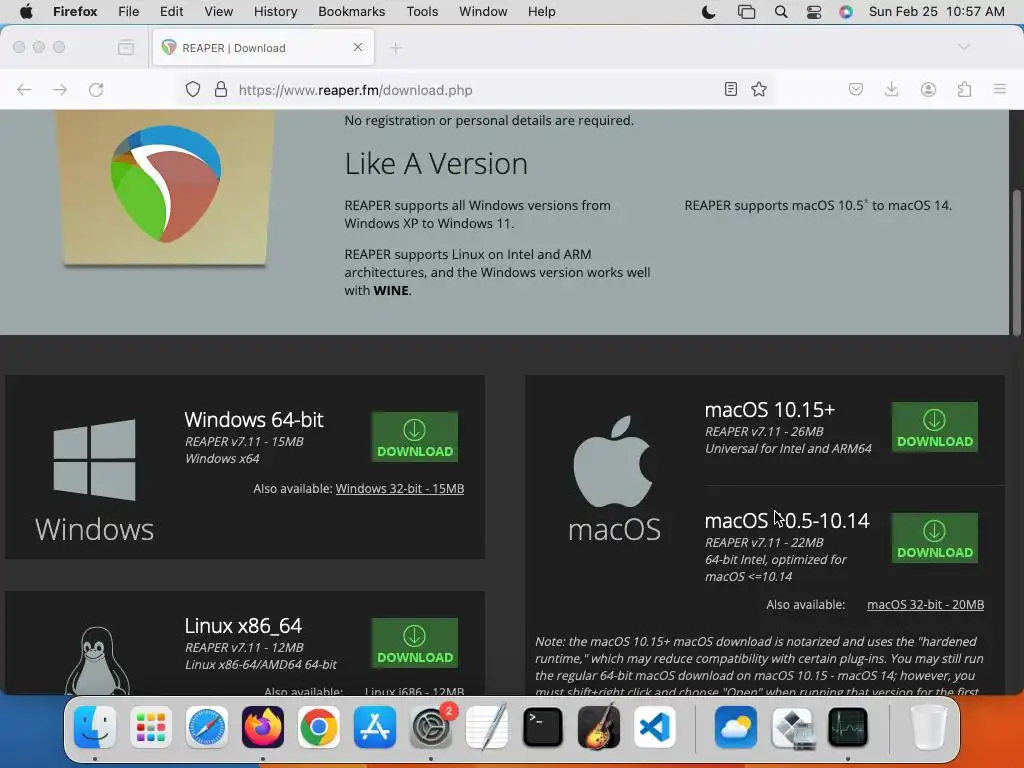Viewport: 1024px width, 768px height.
Task: Click the Apple macOS logo
Action: (613, 461)
